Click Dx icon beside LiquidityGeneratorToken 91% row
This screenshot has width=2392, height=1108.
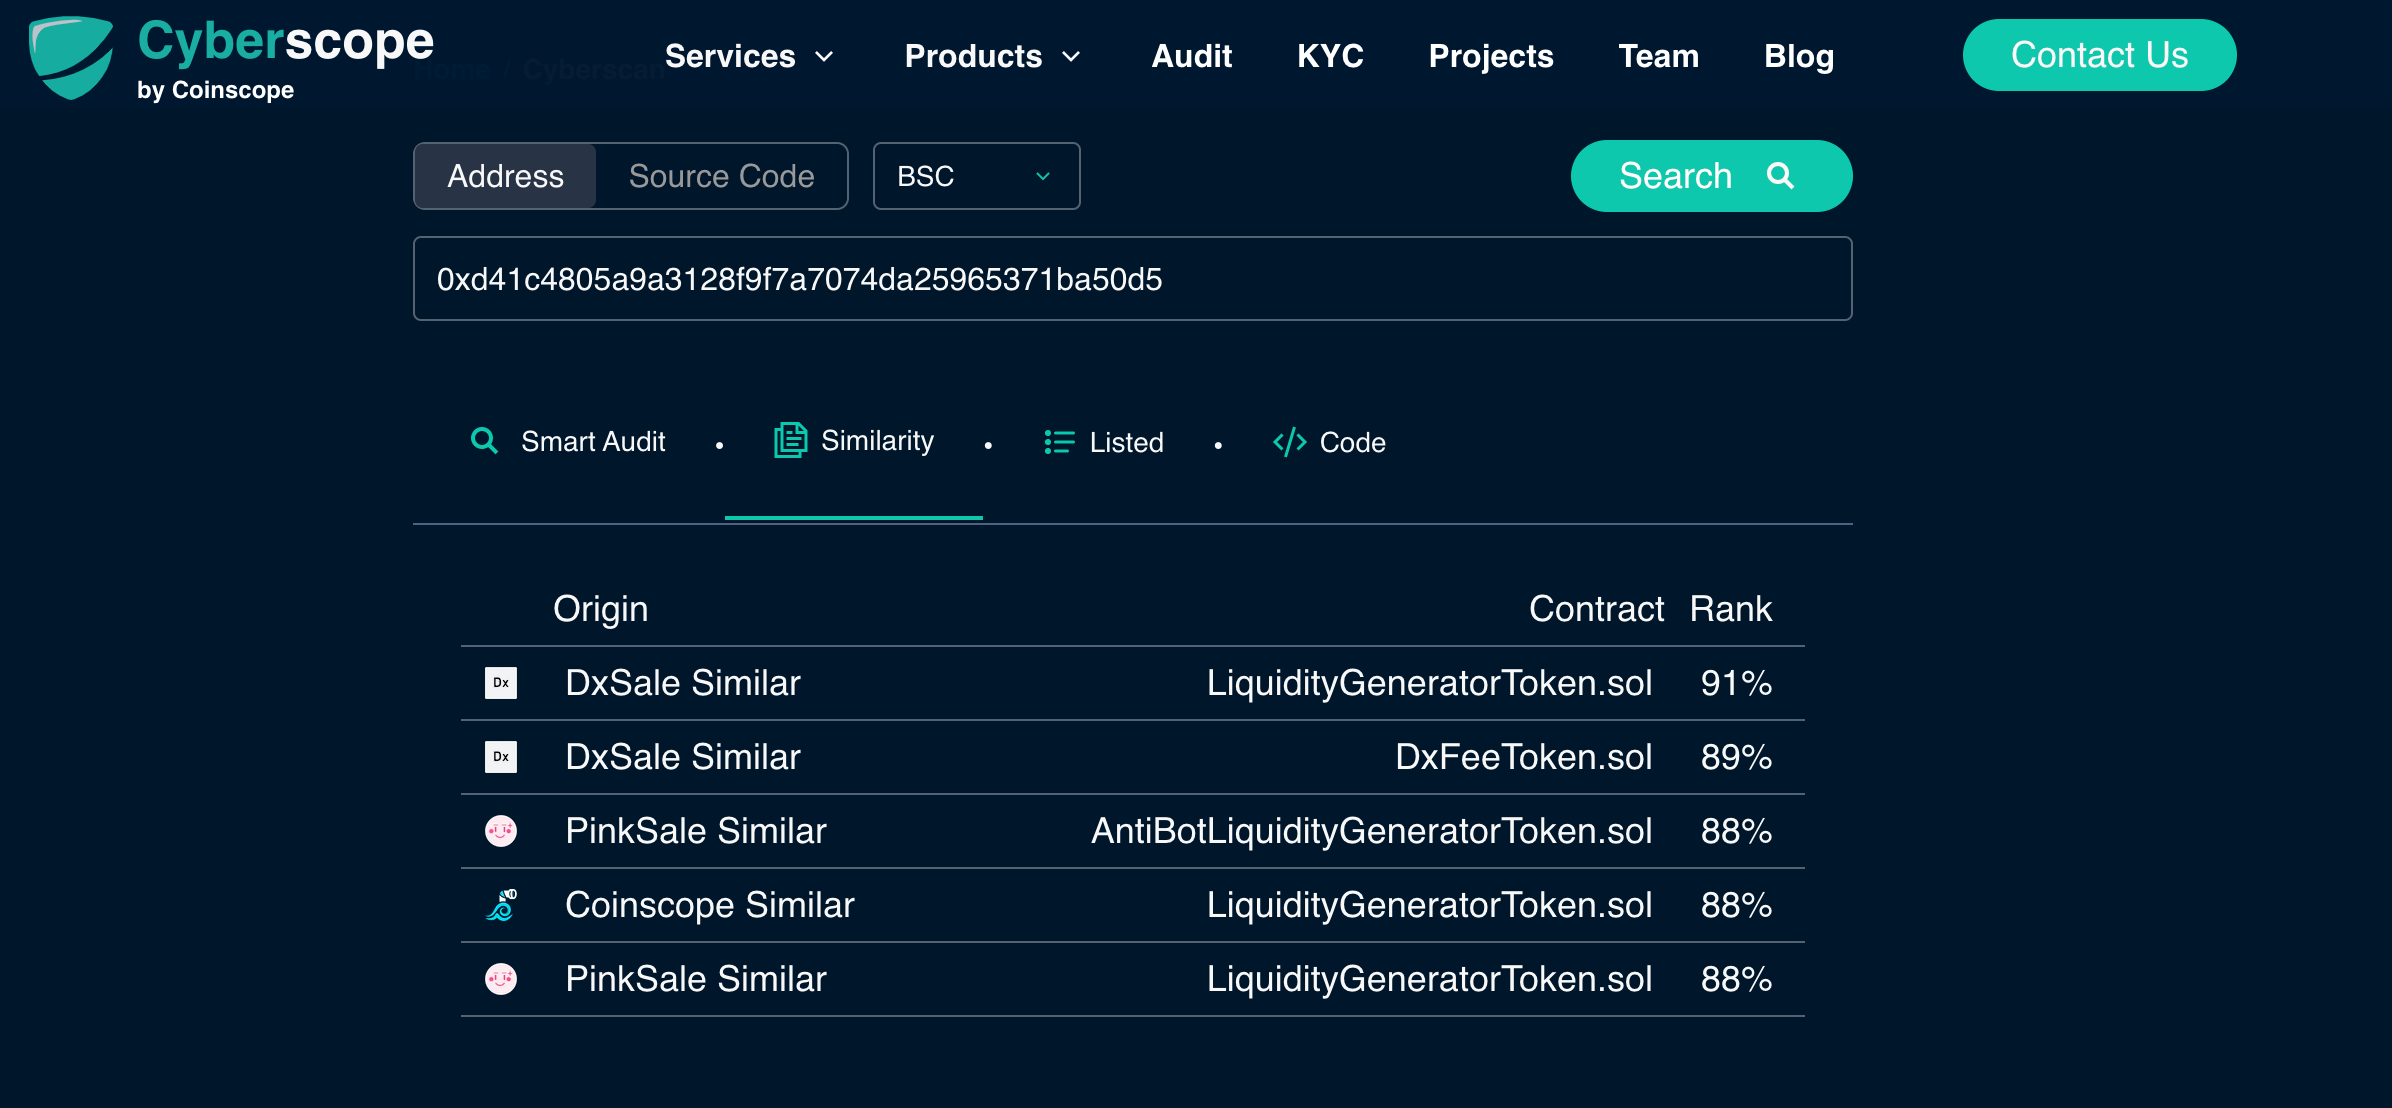[501, 683]
